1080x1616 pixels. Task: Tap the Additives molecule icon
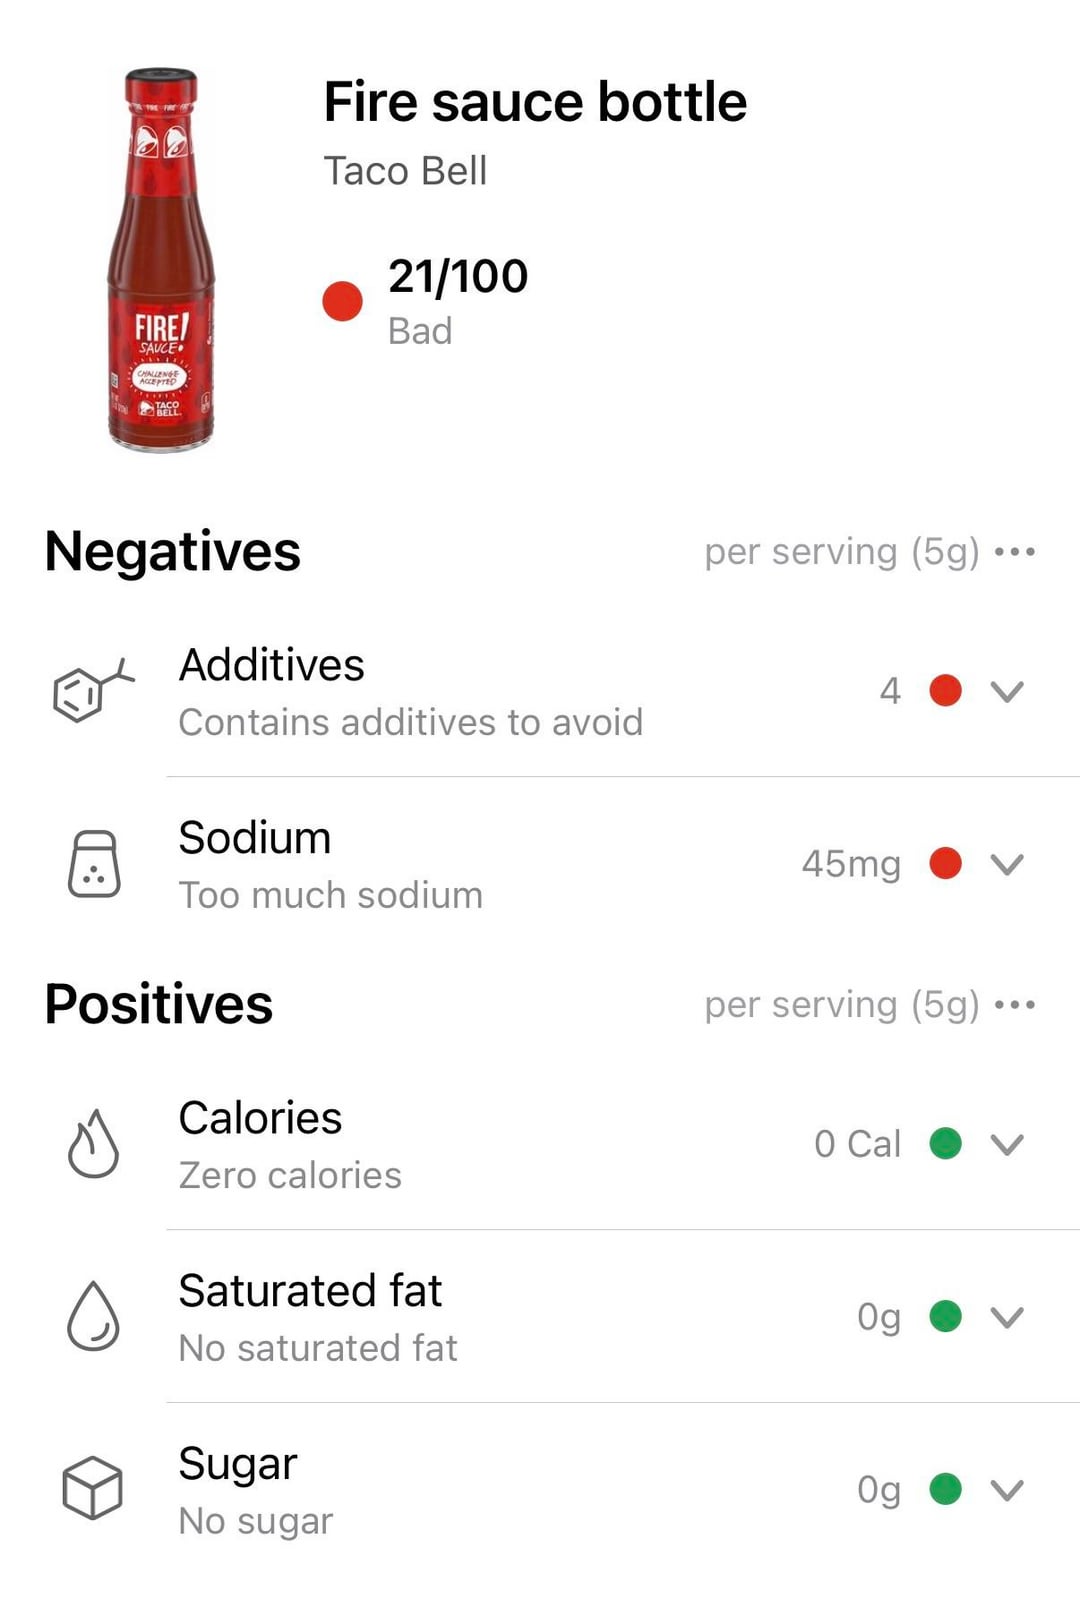point(92,691)
